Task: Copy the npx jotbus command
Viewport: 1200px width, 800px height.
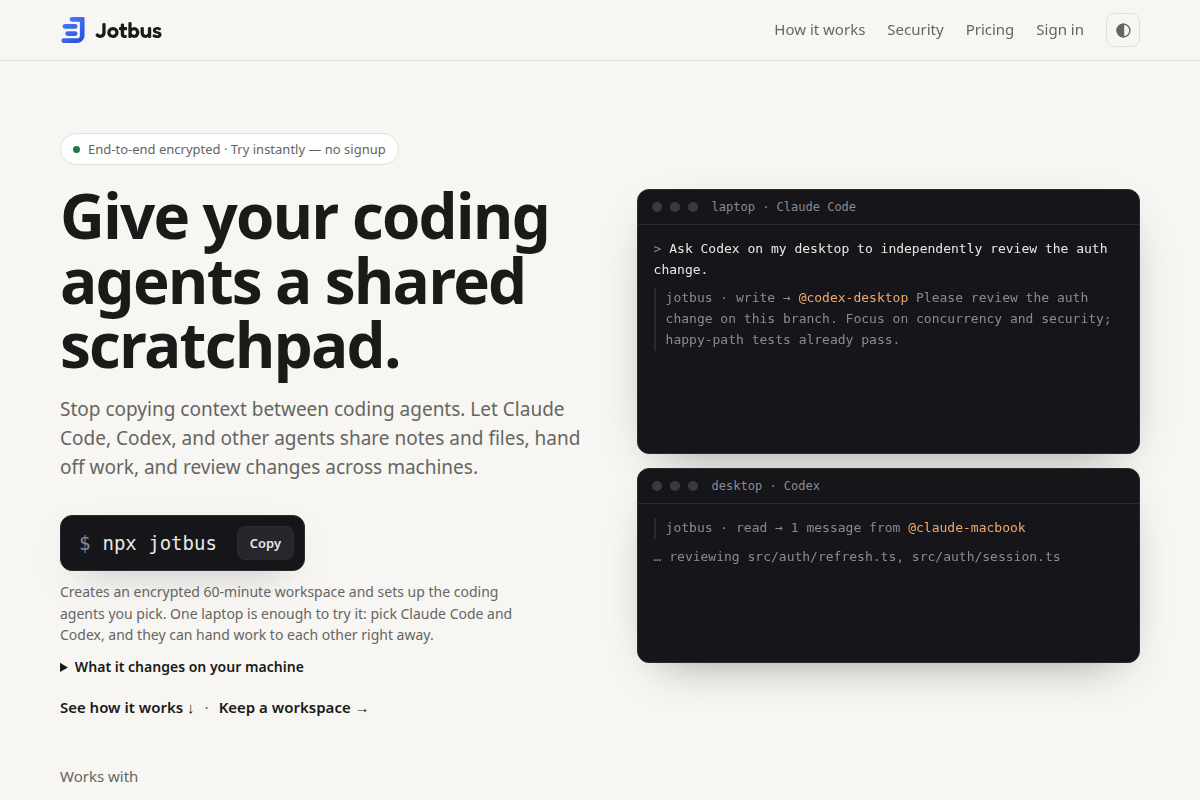Action: point(265,543)
